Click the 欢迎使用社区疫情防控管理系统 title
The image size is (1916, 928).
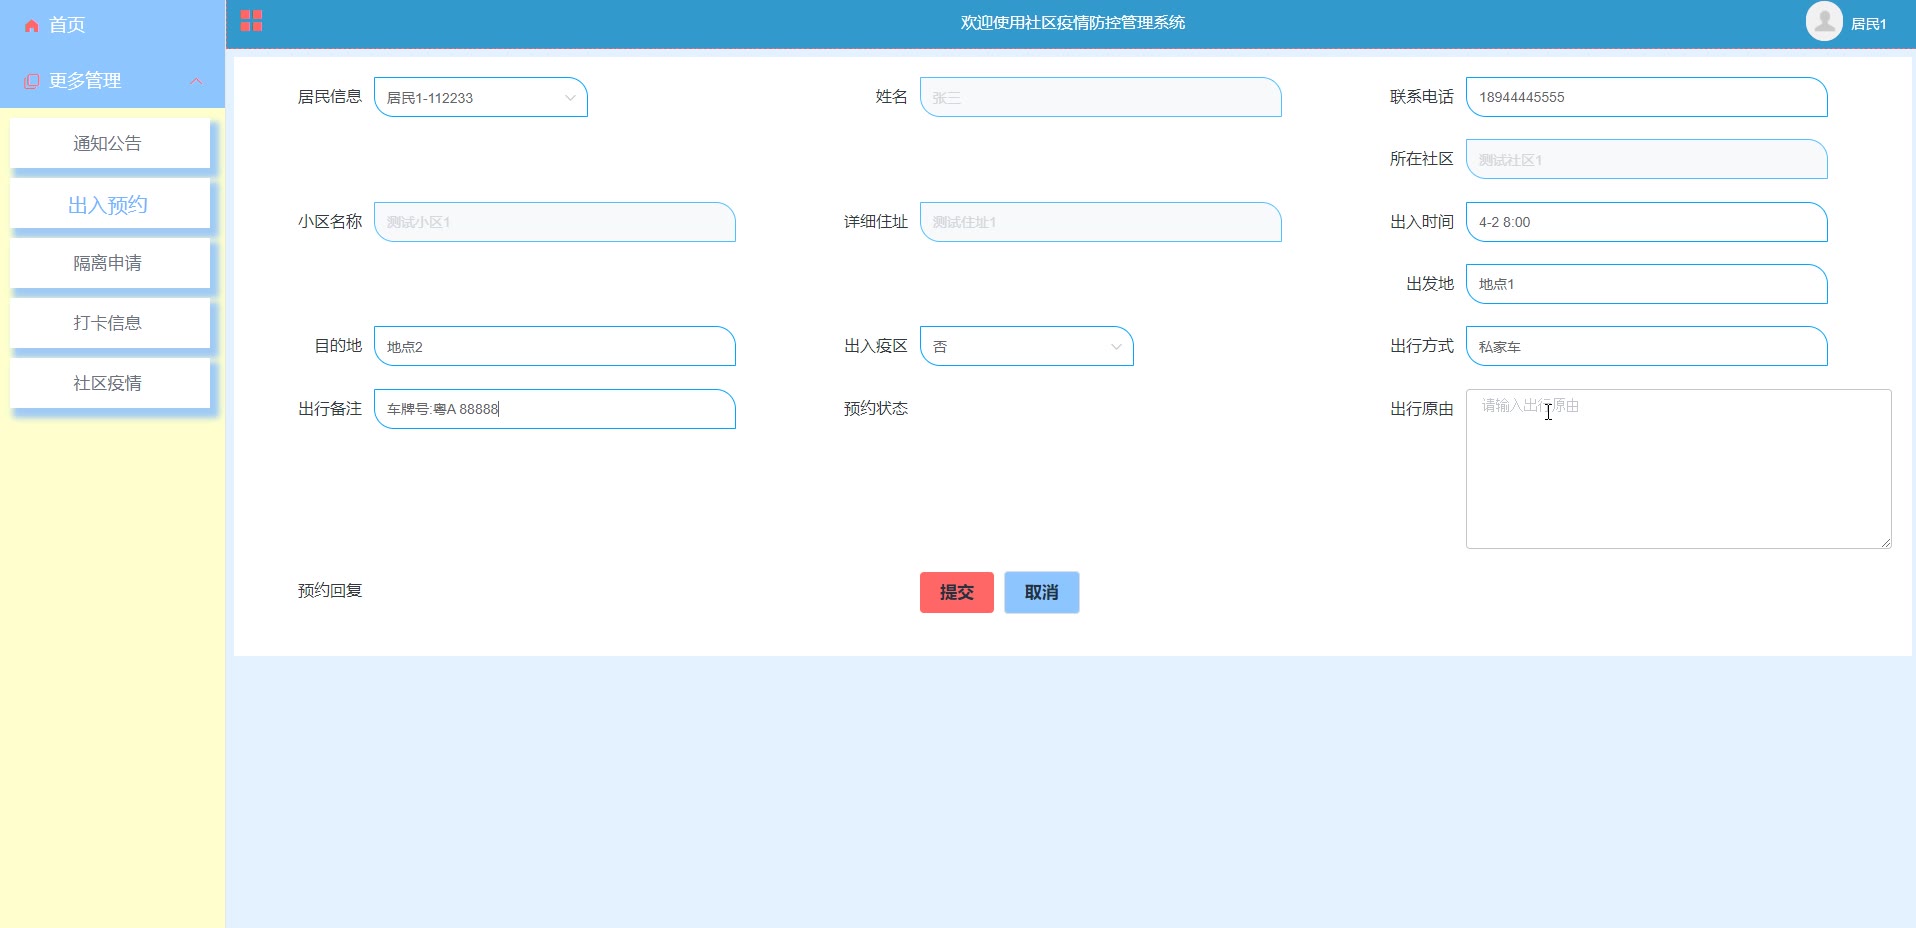(1072, 22)
